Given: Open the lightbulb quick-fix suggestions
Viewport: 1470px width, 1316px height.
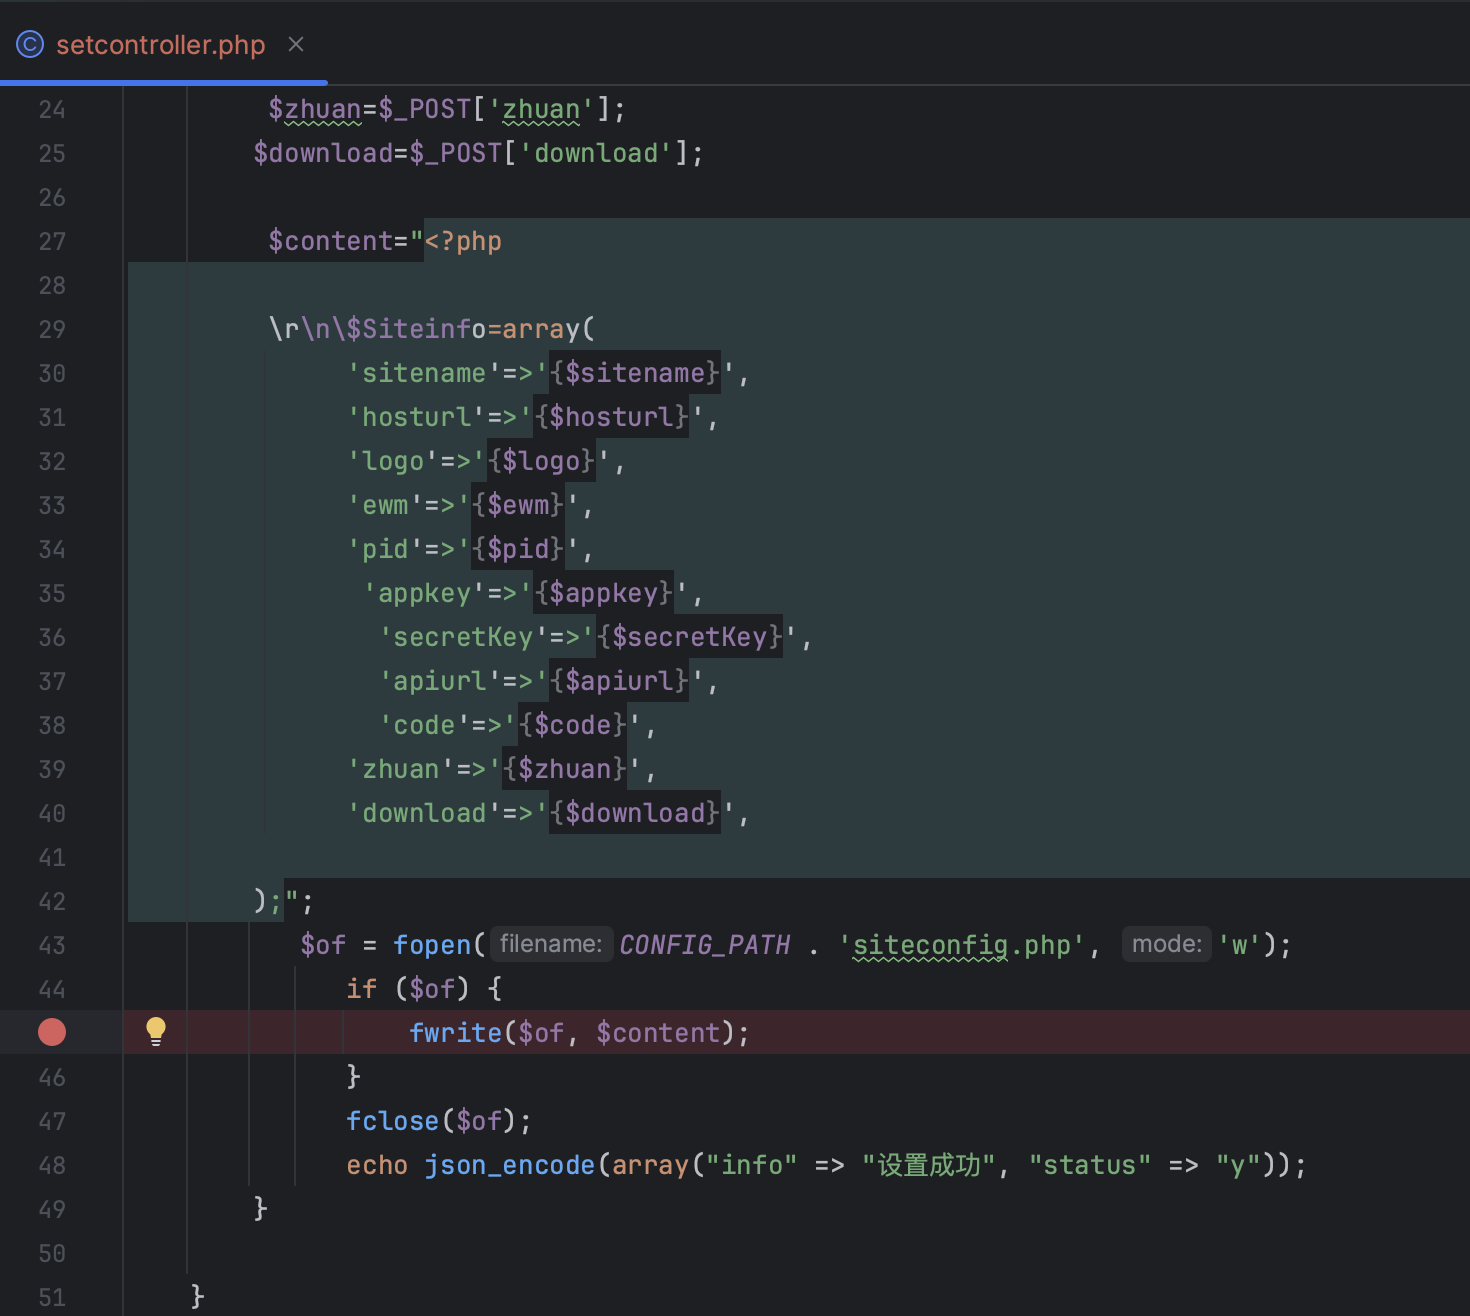Looking at the screenshot, I should [x=156, y=1031].
